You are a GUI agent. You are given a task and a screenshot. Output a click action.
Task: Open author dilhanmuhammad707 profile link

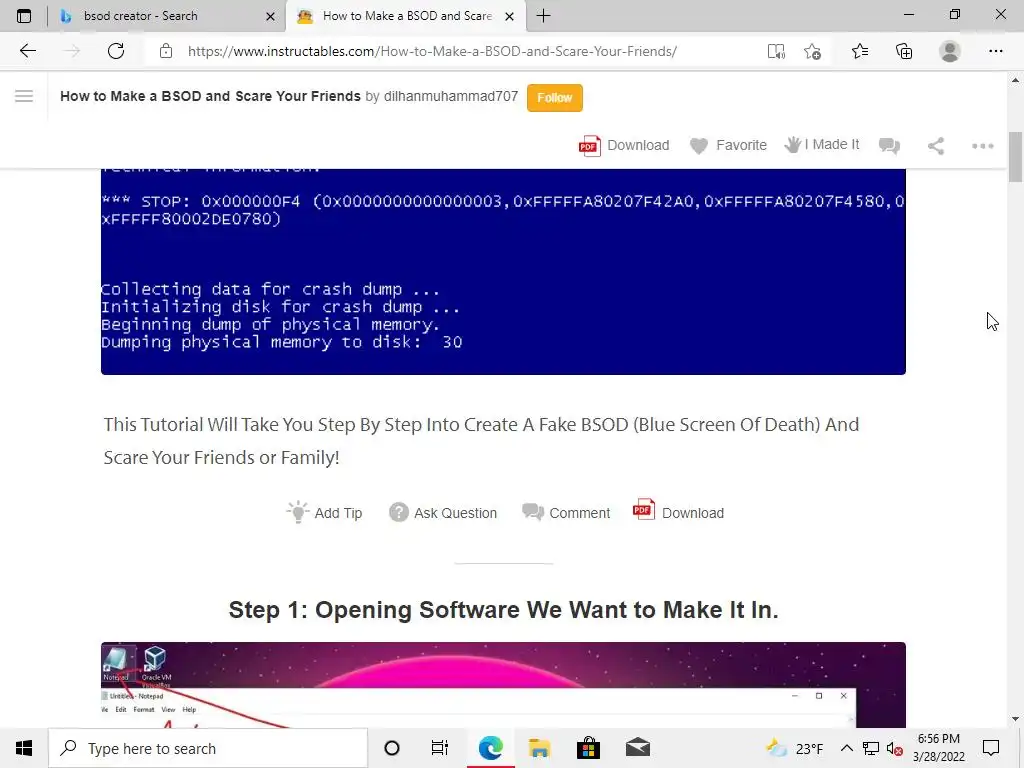tap(451, 96)
